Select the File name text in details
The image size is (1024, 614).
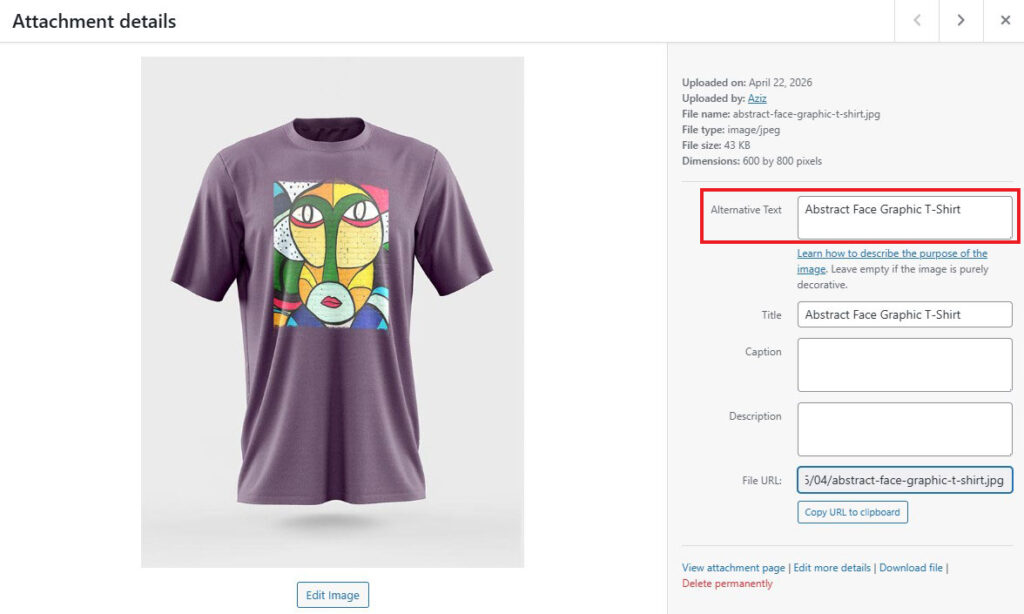(780, 114)
